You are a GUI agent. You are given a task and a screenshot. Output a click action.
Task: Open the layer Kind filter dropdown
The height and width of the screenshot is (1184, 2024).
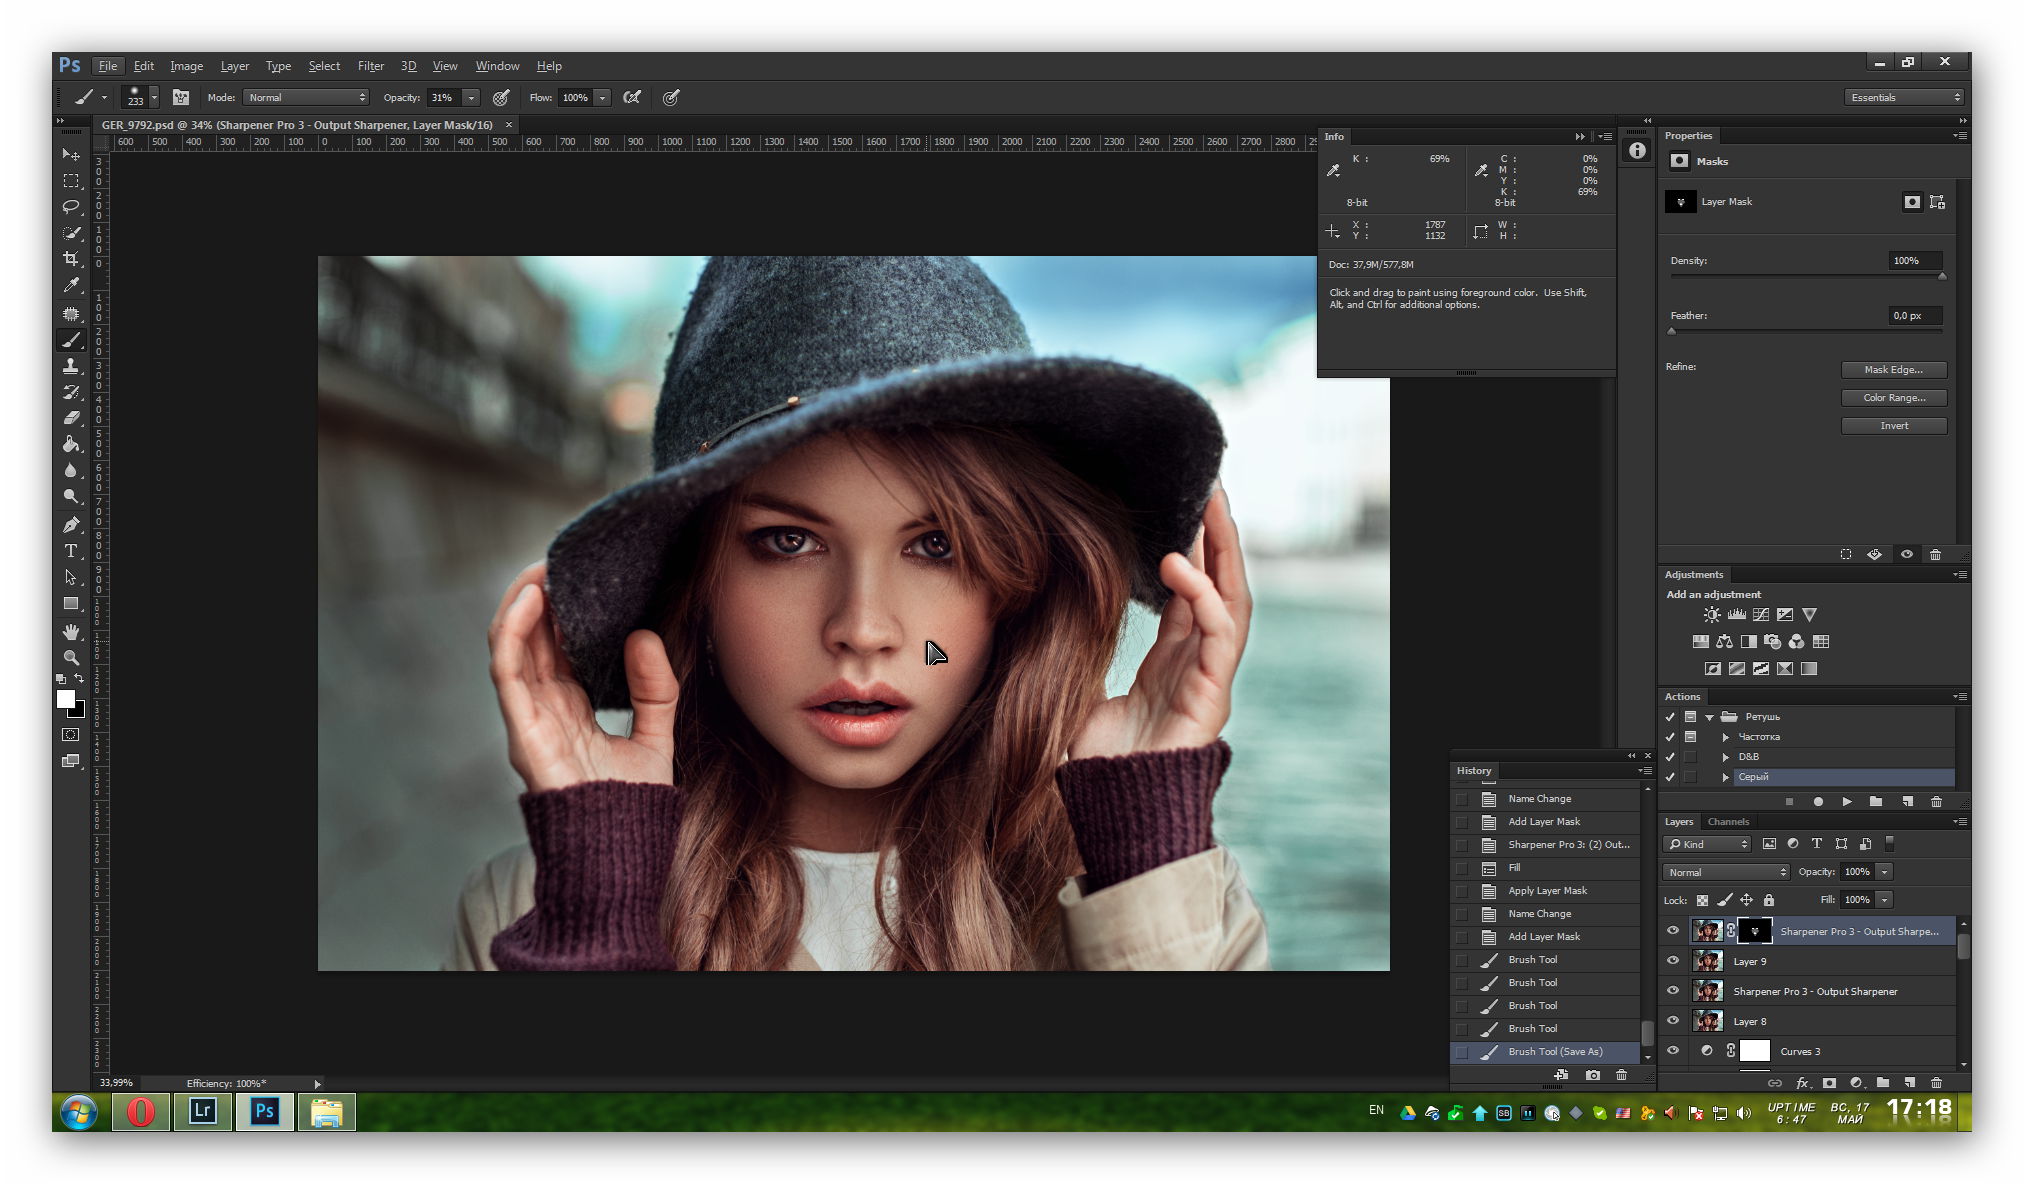point(1708,844)
